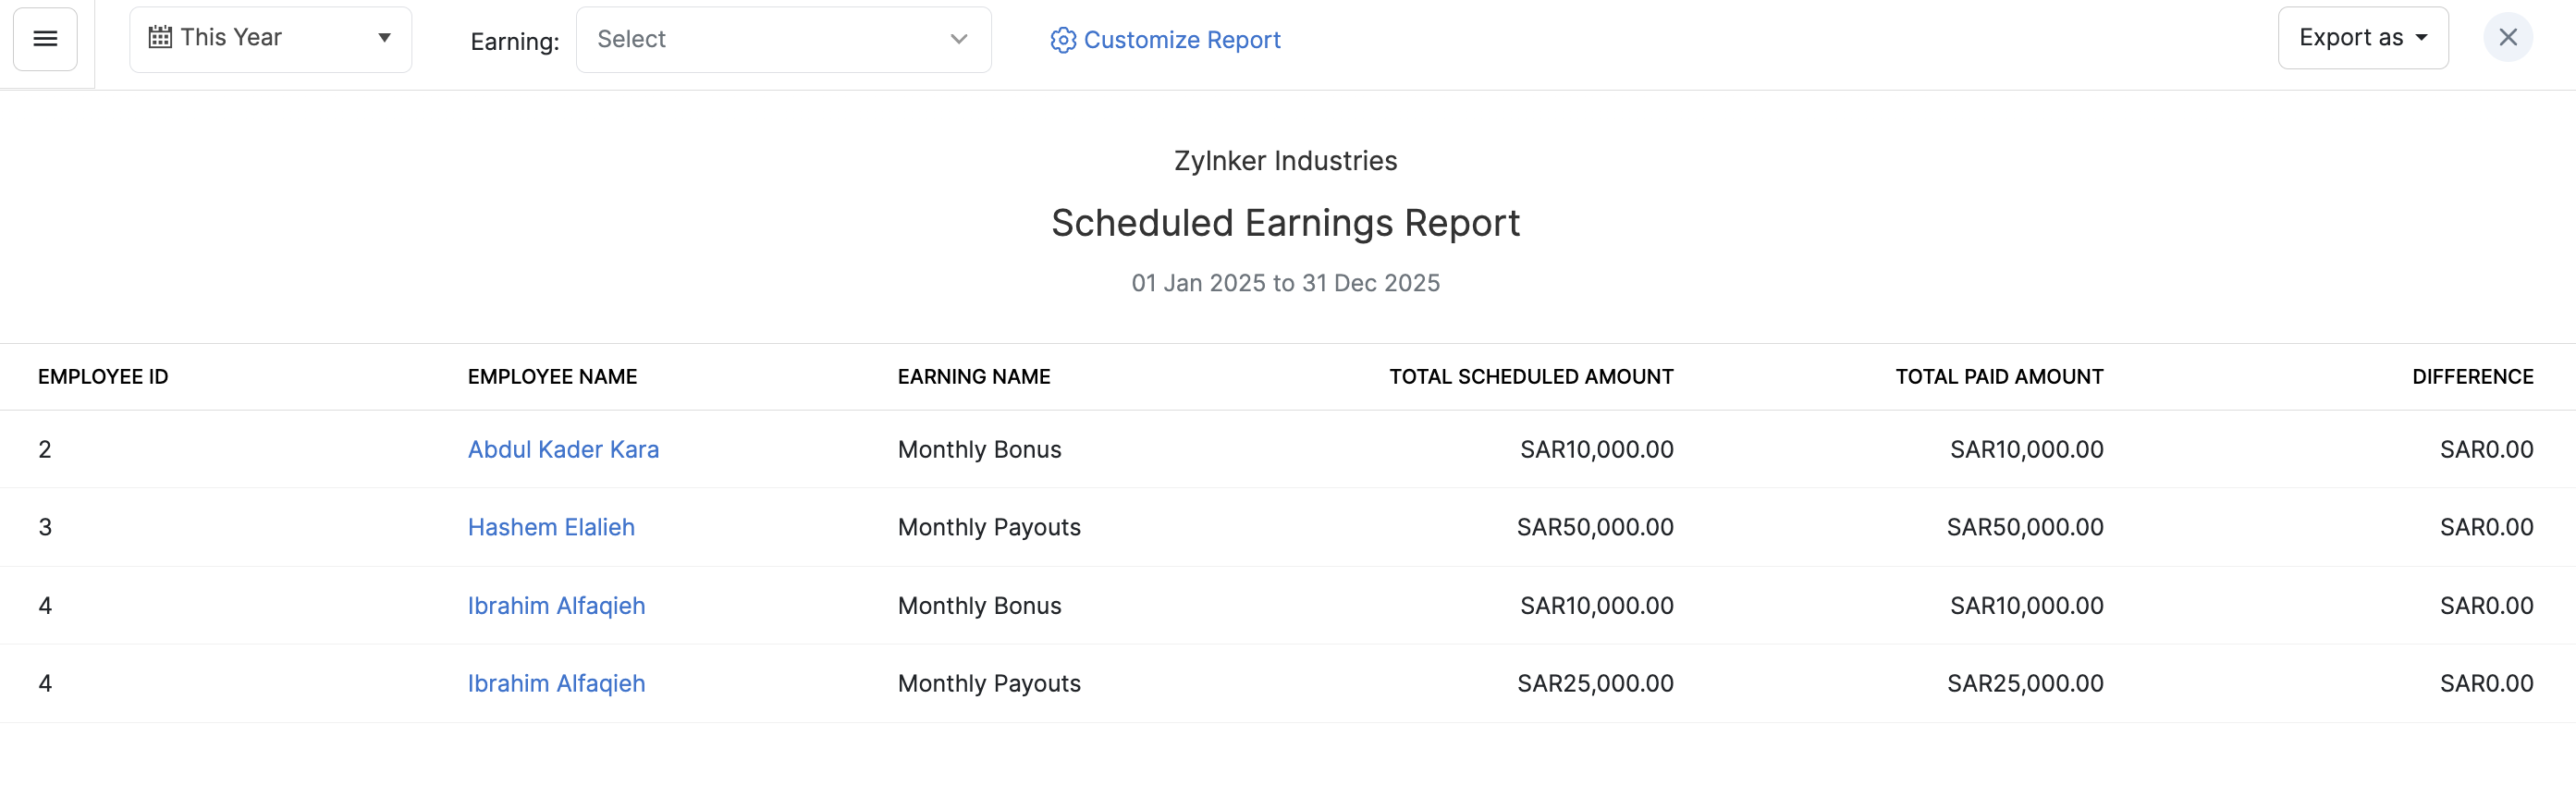Select the SAR50,000.00 scheduled amount for Hashem Elalieh
Viewport: 2576px width, 810px height.
click(x=1594, y=527)
